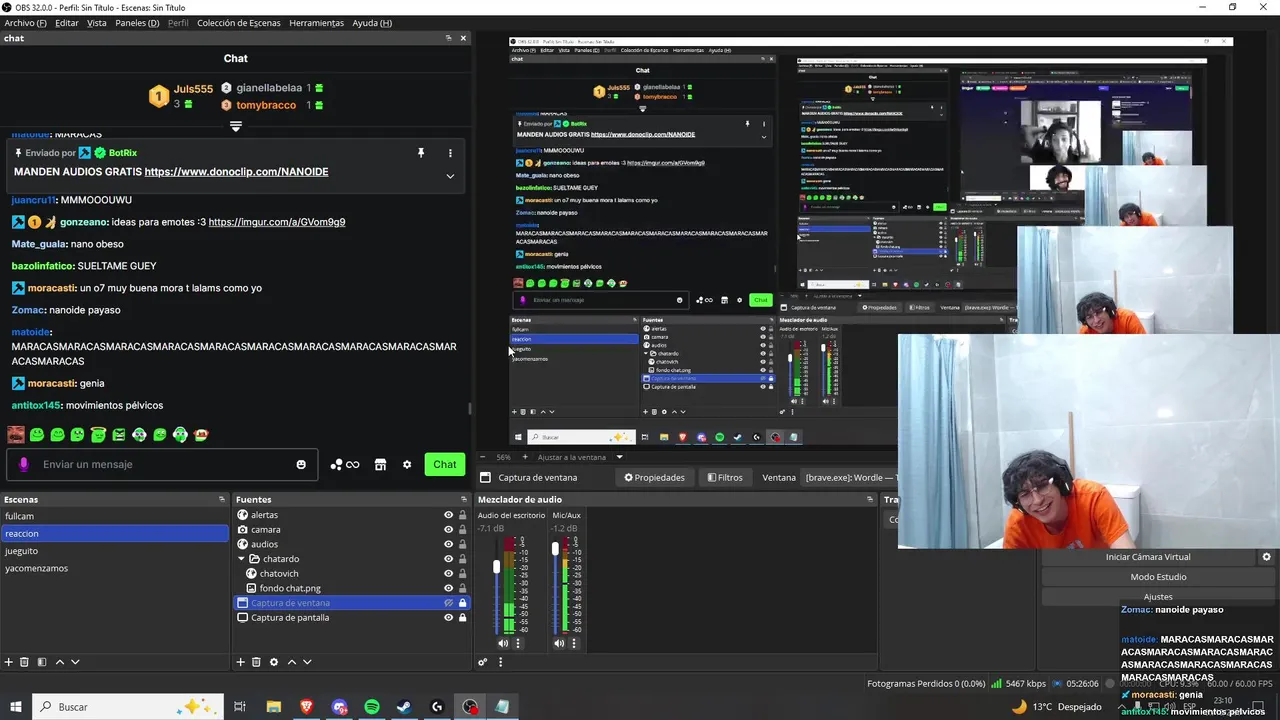1280x720 pixels.
Task: Open Colección de Escenas menu
Action: [239, 23]
